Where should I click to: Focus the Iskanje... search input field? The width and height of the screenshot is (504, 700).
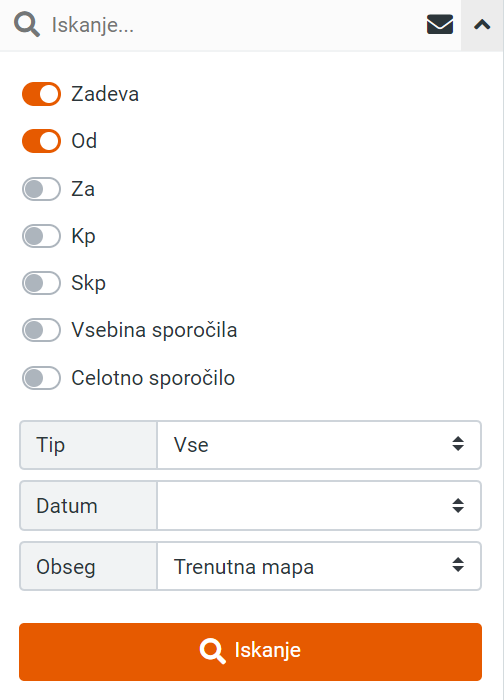pos(232,25)
